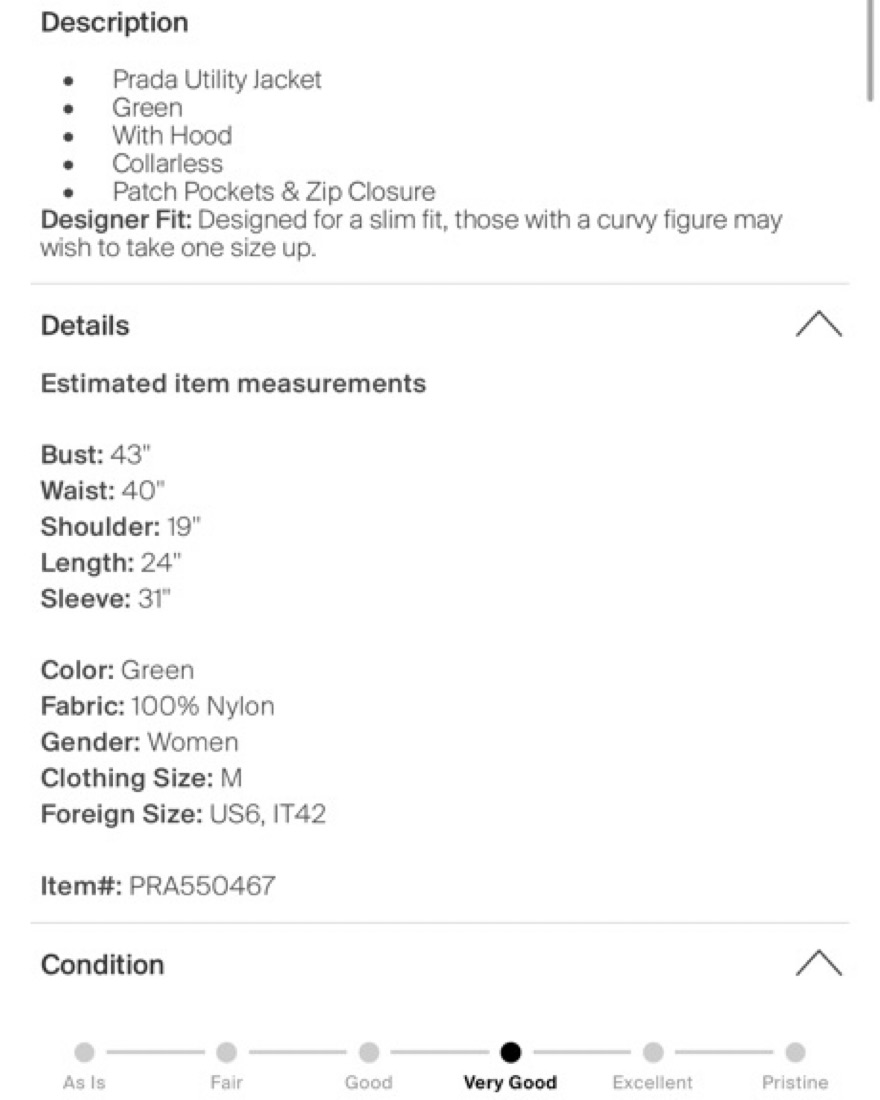Select the Excellent condition dot
The image size is (880, 1100).
tap(653, 1052)
